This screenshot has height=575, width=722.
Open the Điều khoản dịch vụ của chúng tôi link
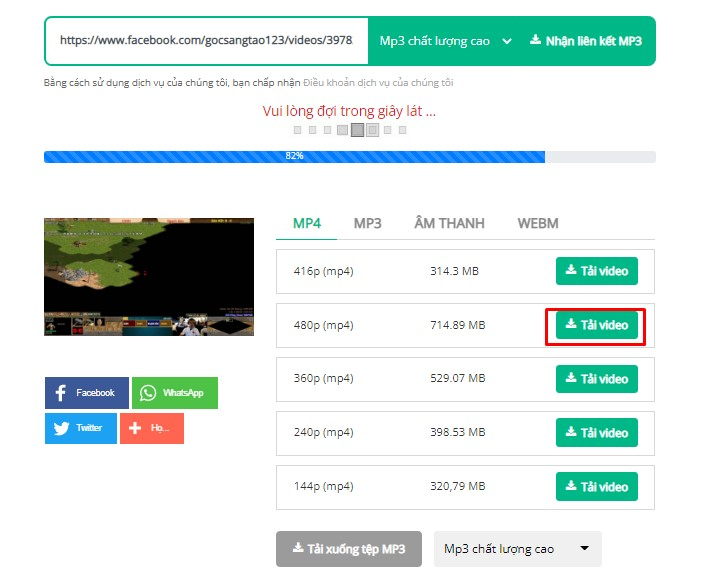378,82
